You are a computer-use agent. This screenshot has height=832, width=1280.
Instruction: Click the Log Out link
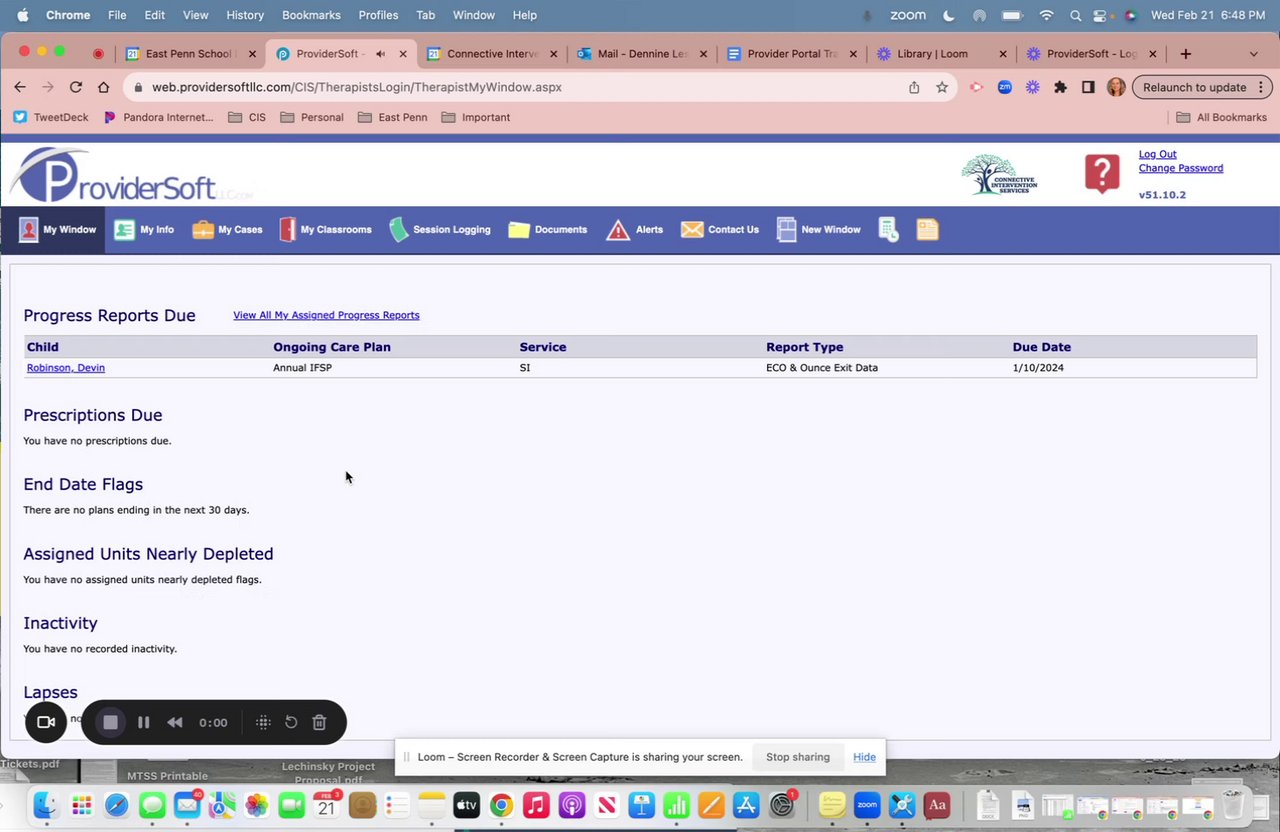[x=1157, y=154]
